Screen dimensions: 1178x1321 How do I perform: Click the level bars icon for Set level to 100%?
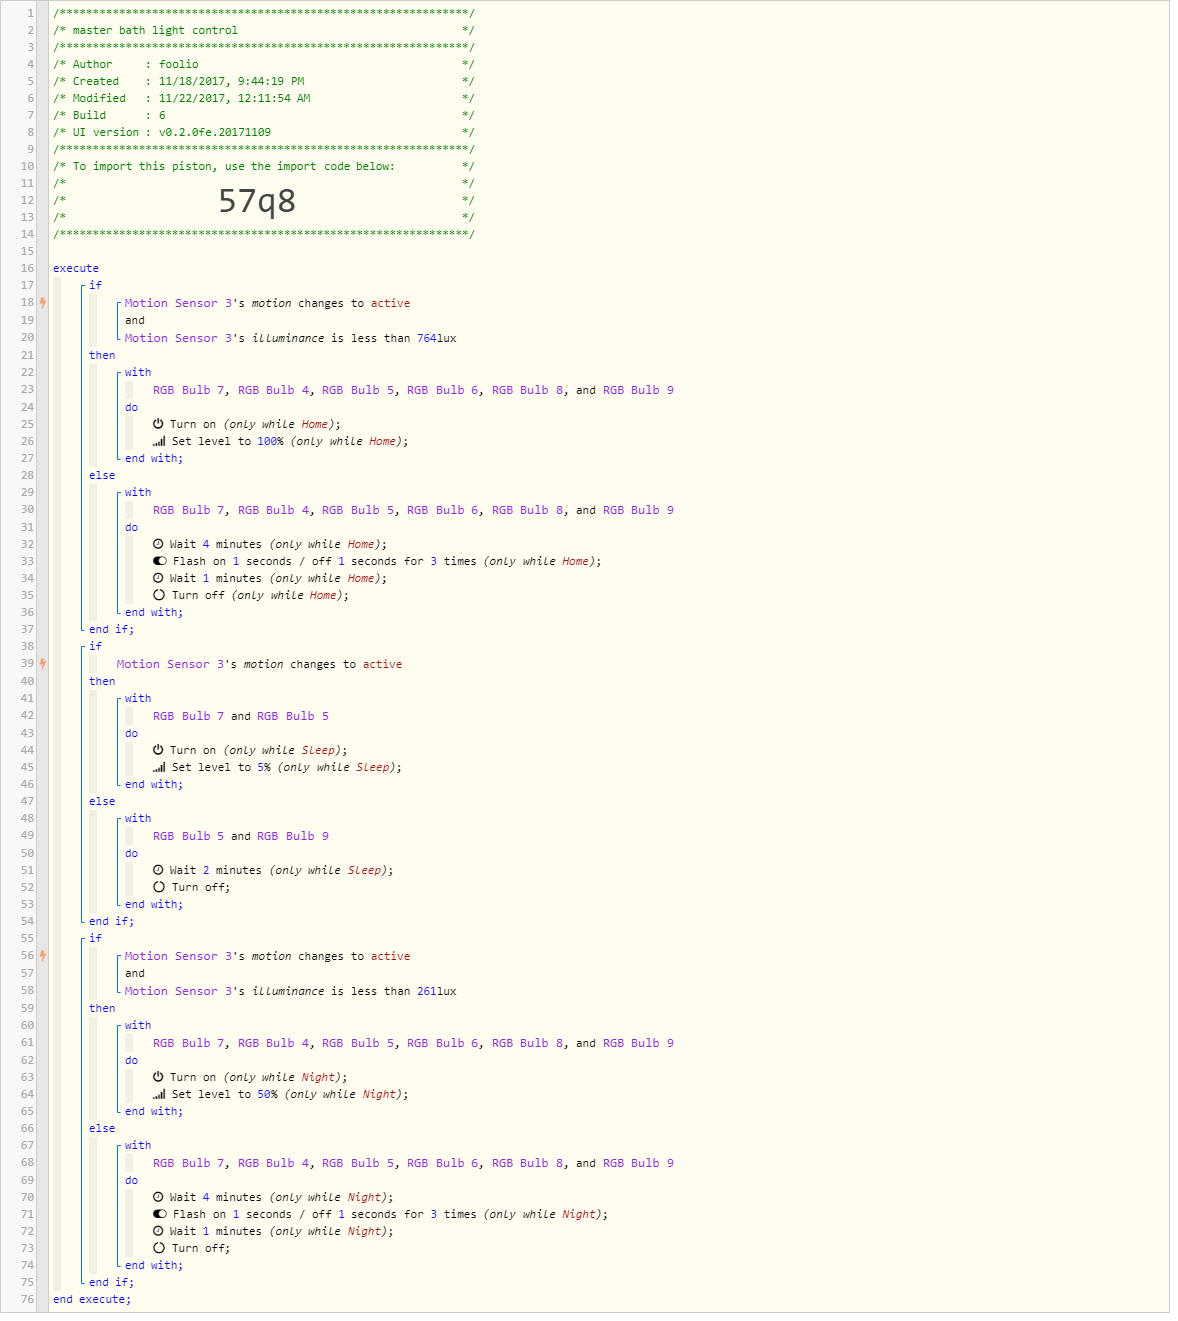click(159, 441)
